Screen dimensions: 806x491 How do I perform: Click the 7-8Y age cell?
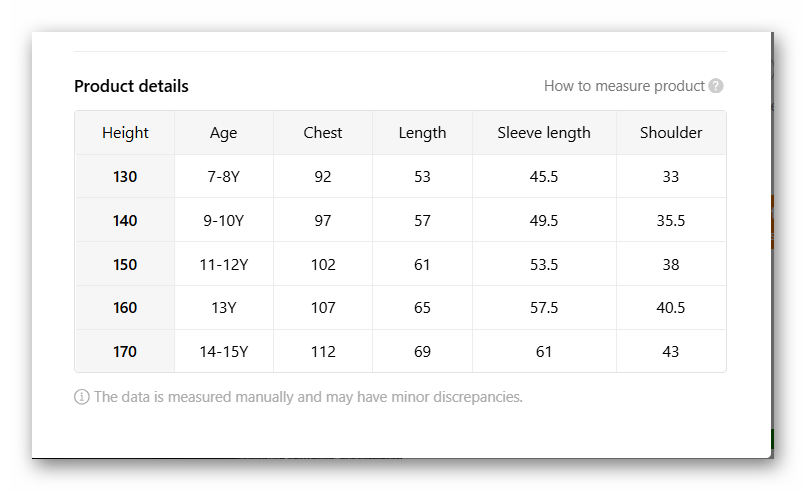point(224,177)
